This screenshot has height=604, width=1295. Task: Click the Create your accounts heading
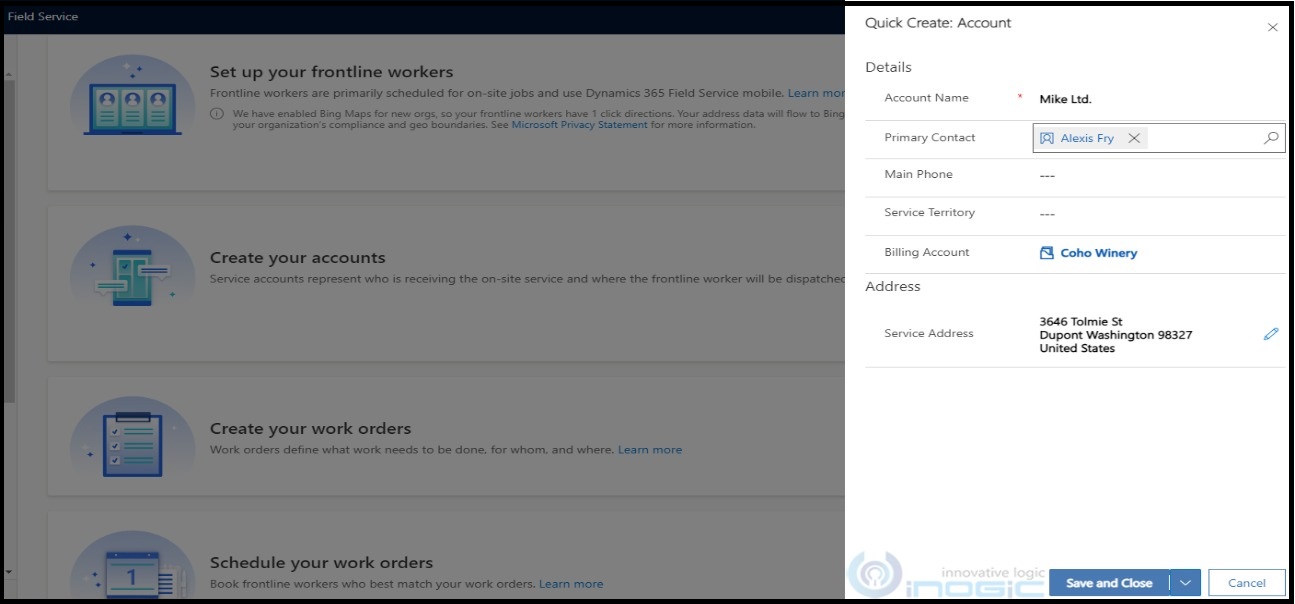click(298, 258)
